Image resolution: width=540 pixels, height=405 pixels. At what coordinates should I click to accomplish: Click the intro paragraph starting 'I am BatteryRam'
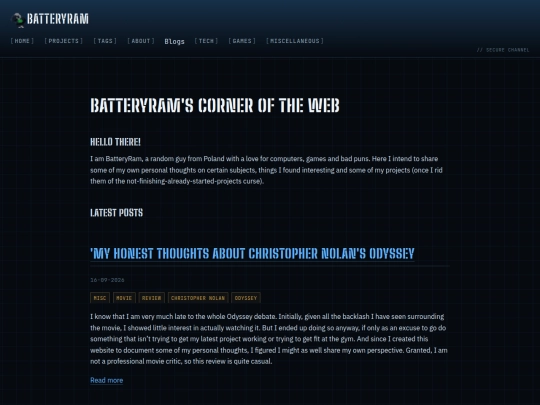coord(267,170)
